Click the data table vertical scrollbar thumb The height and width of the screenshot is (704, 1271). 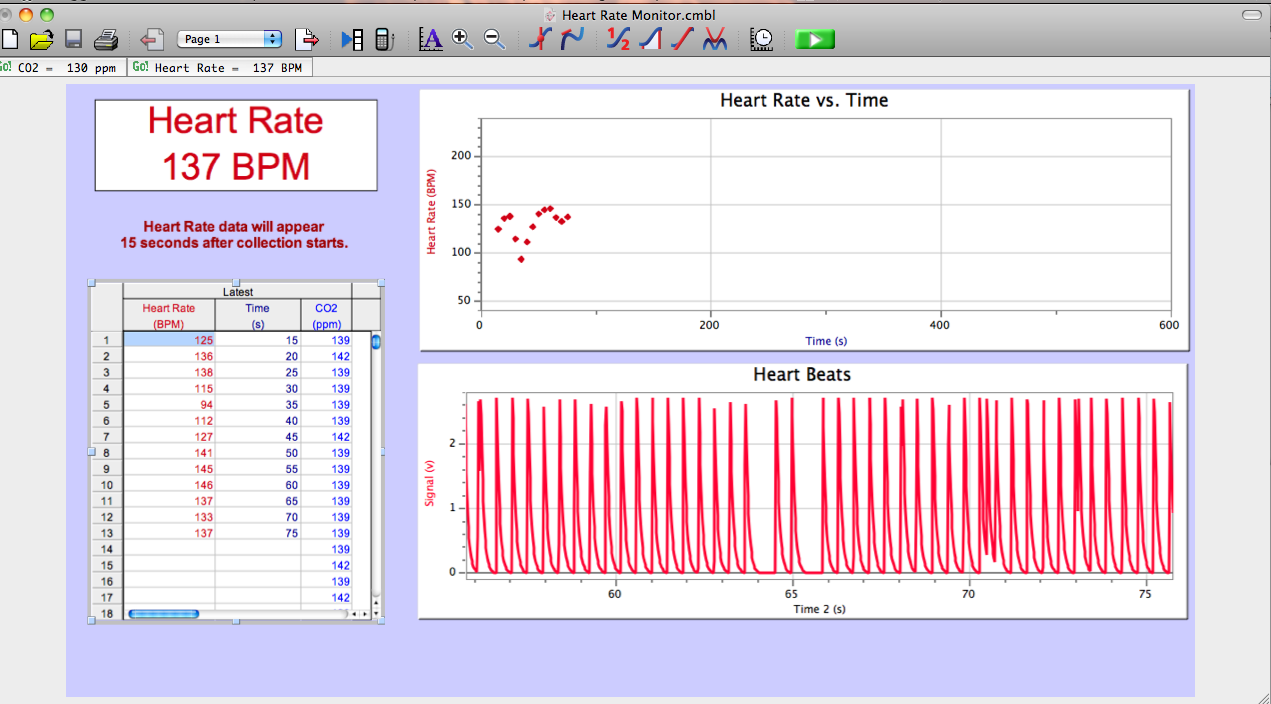click(x=376, y=342)
